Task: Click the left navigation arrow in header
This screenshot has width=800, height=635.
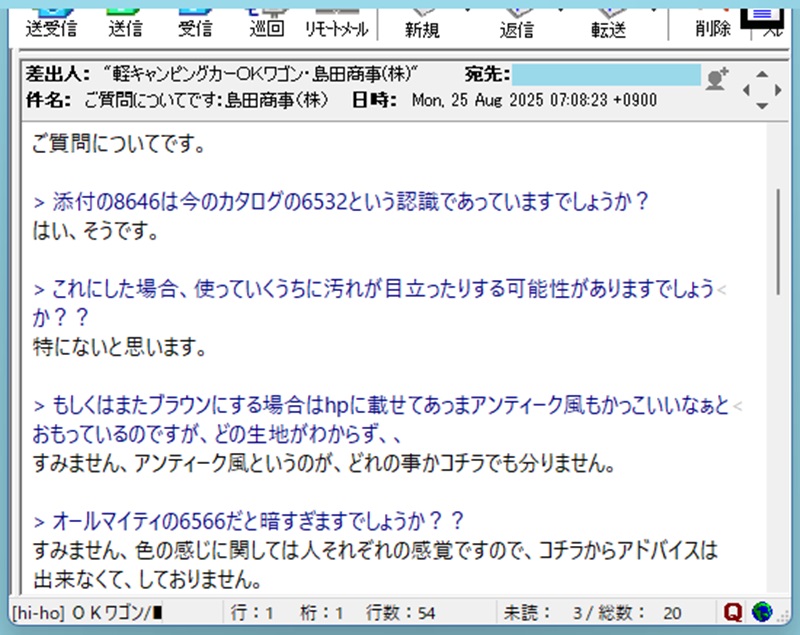Action: point(747,90)
